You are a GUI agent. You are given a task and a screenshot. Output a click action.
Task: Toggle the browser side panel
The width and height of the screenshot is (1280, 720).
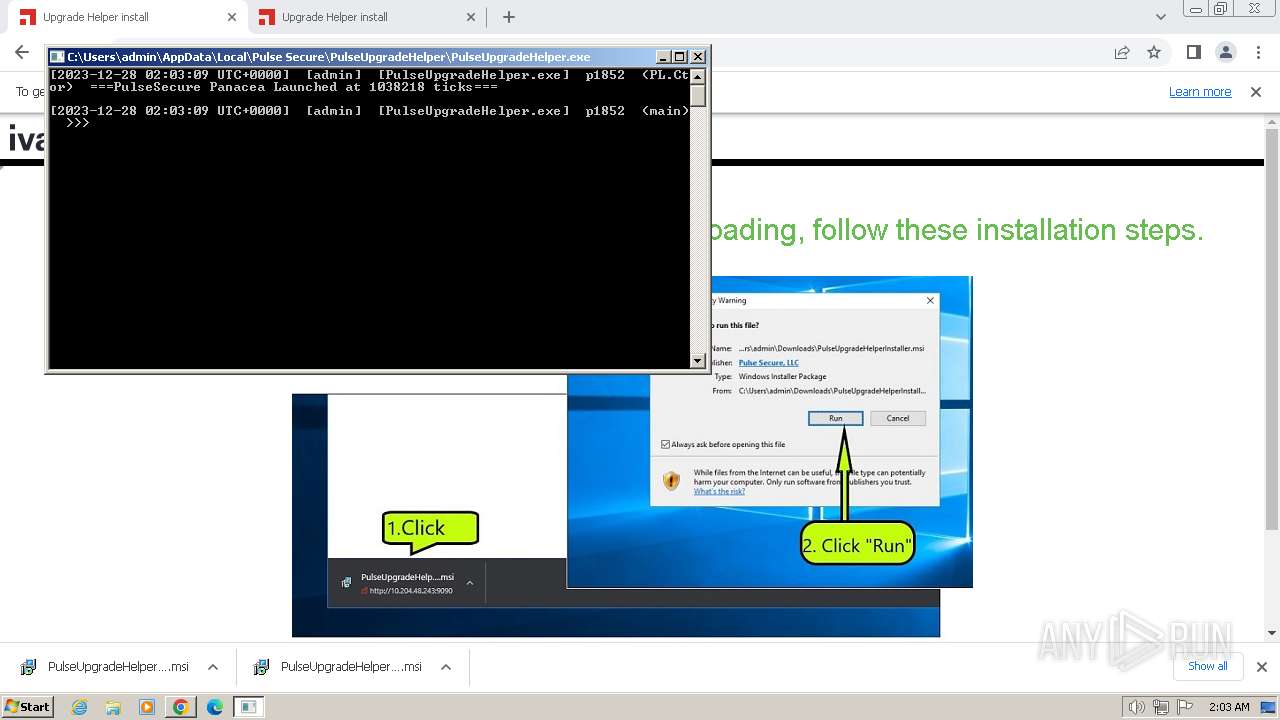(1193, 52)
